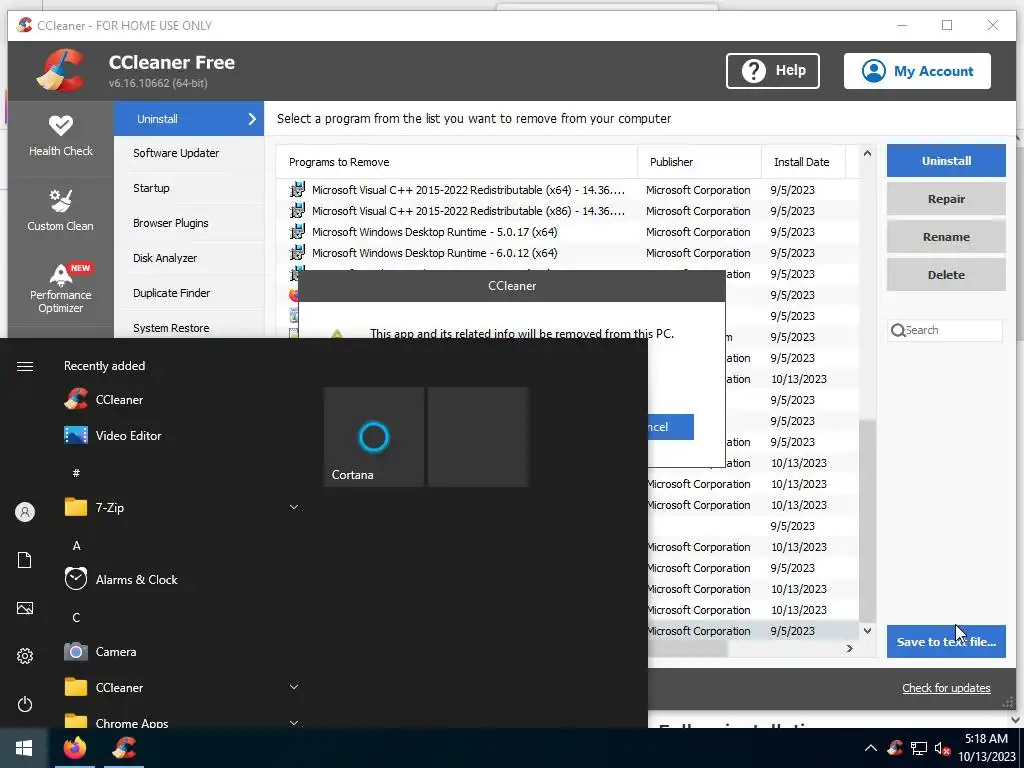The image size is (1024, 768).
Task: Open Documents icon in Start menu rail
Action: (x=25, y=560)
